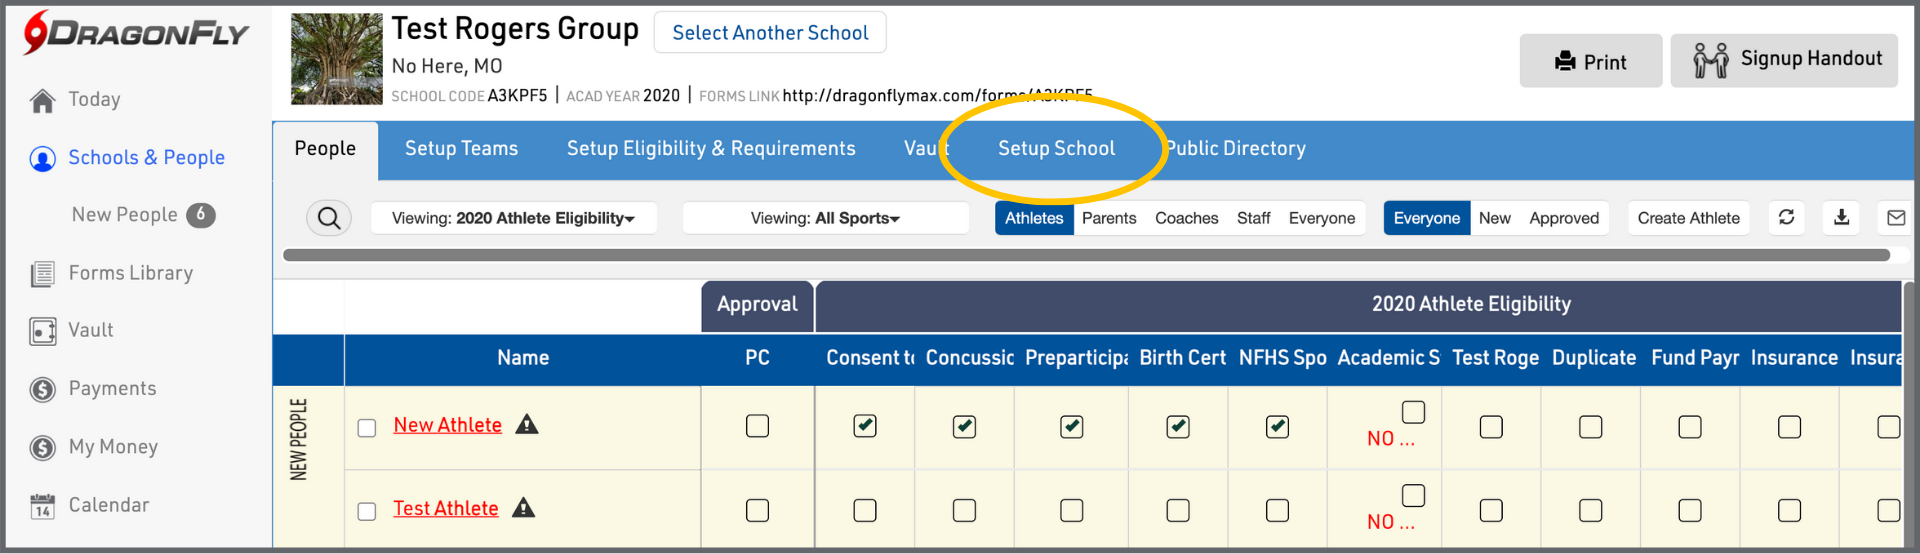Select the Test Athlete row checkbox
This screenshot has width=1920, height=554.
click(x=367, y=511)
